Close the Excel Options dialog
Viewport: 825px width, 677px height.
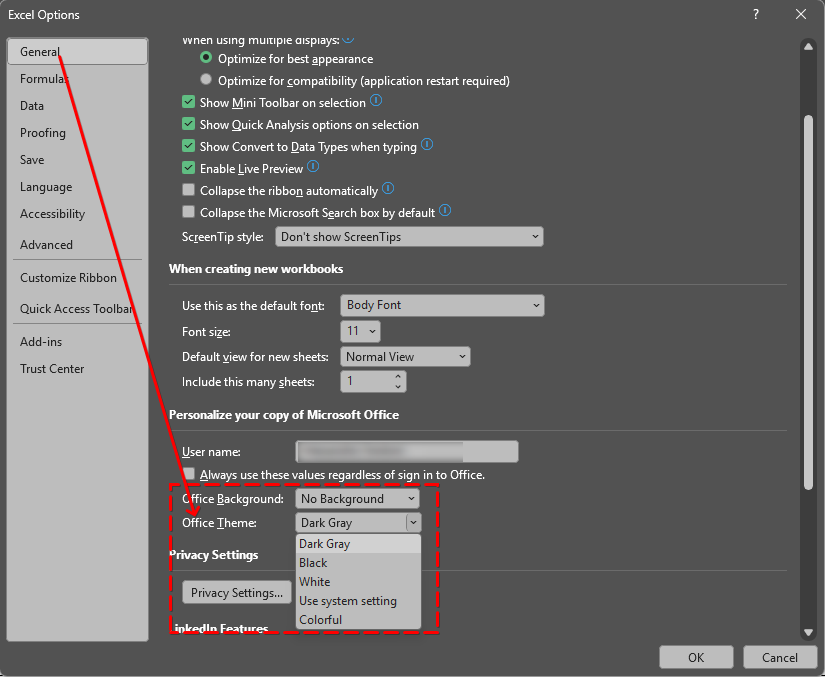click(801, 14)
